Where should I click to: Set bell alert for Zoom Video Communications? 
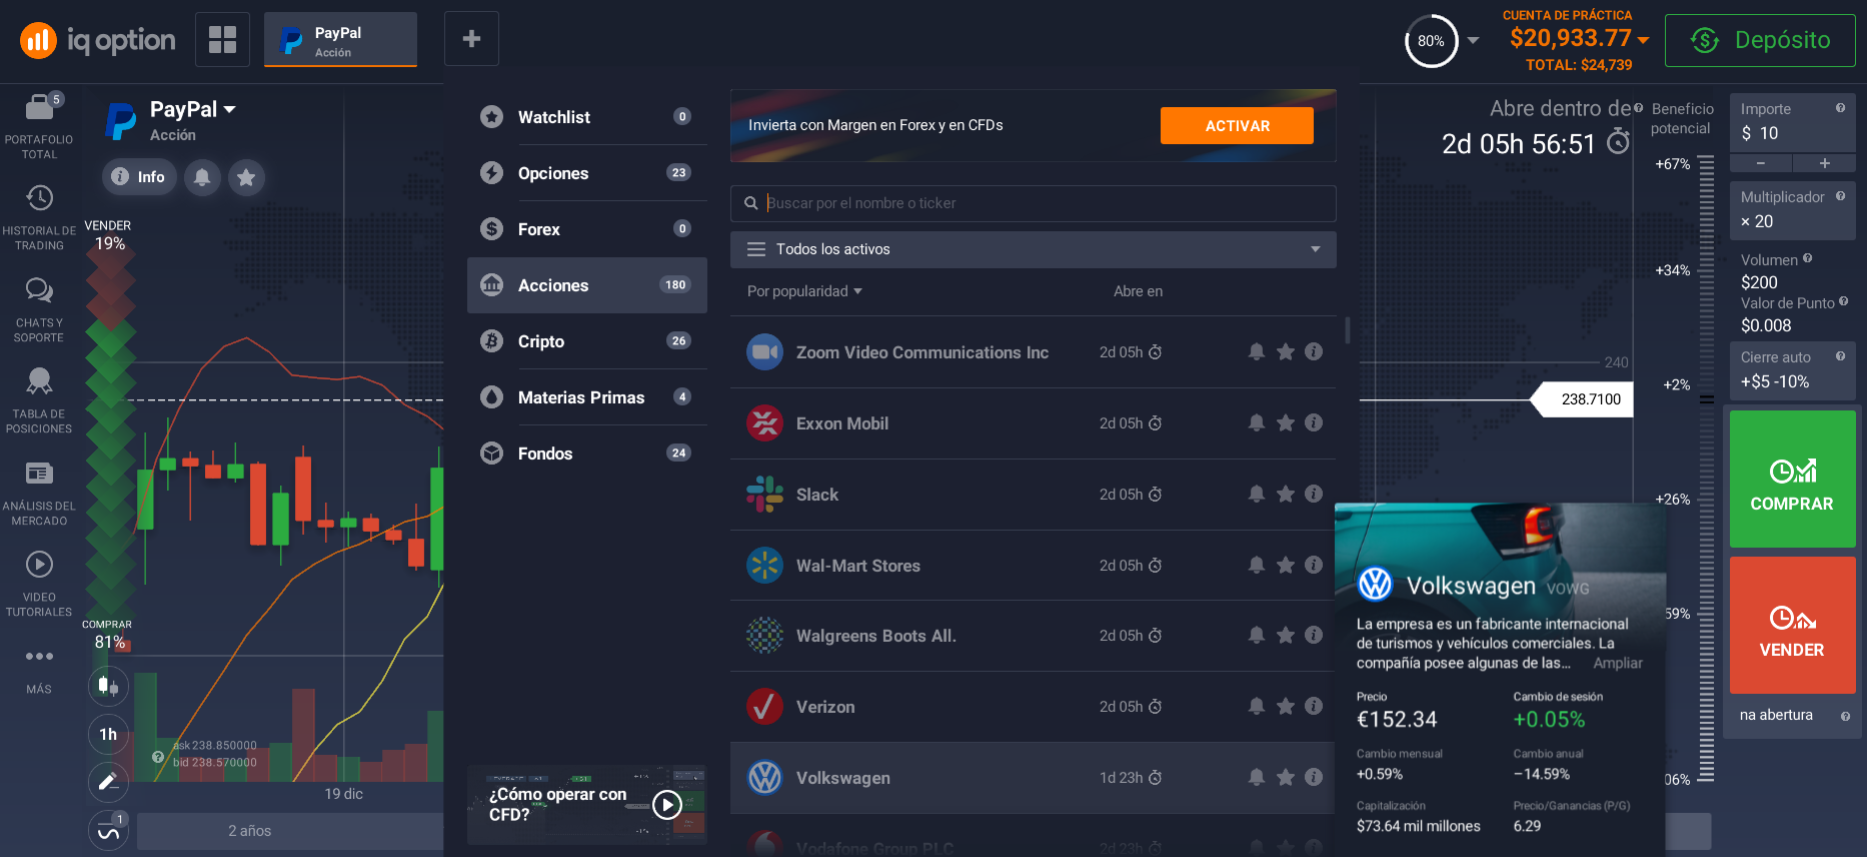click(1256, 352)
